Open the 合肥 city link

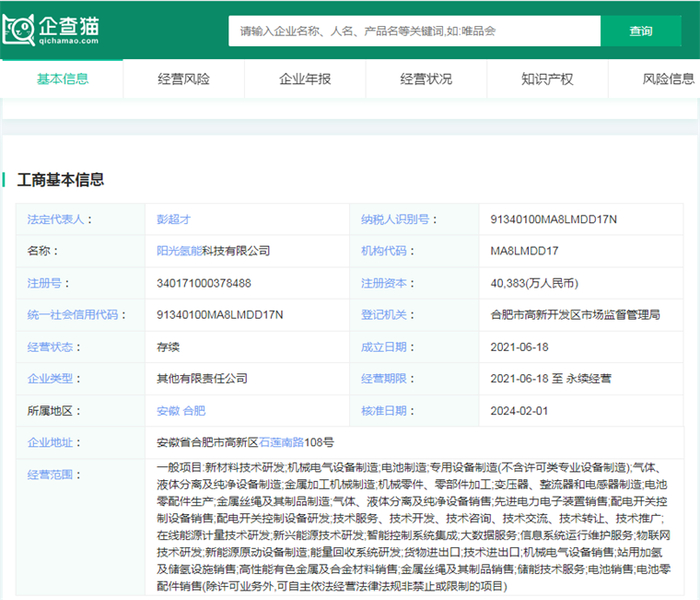pyautogui.click(x=194, y=410)
